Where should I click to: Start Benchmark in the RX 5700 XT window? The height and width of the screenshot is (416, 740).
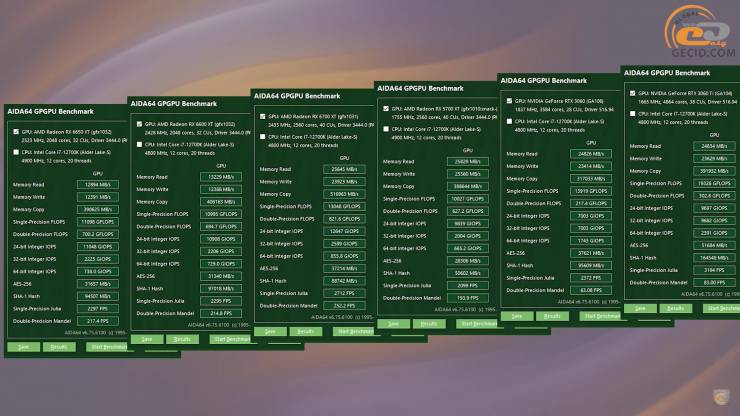coord(479,324)
